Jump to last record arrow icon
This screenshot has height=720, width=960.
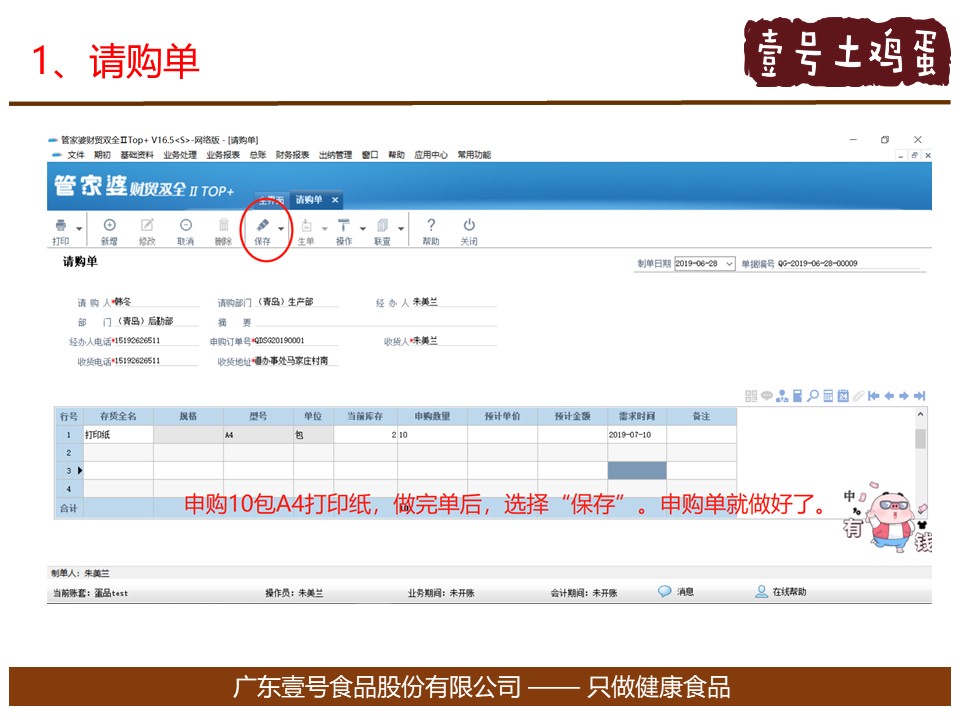pyautogui.click(x=919, y=396)
